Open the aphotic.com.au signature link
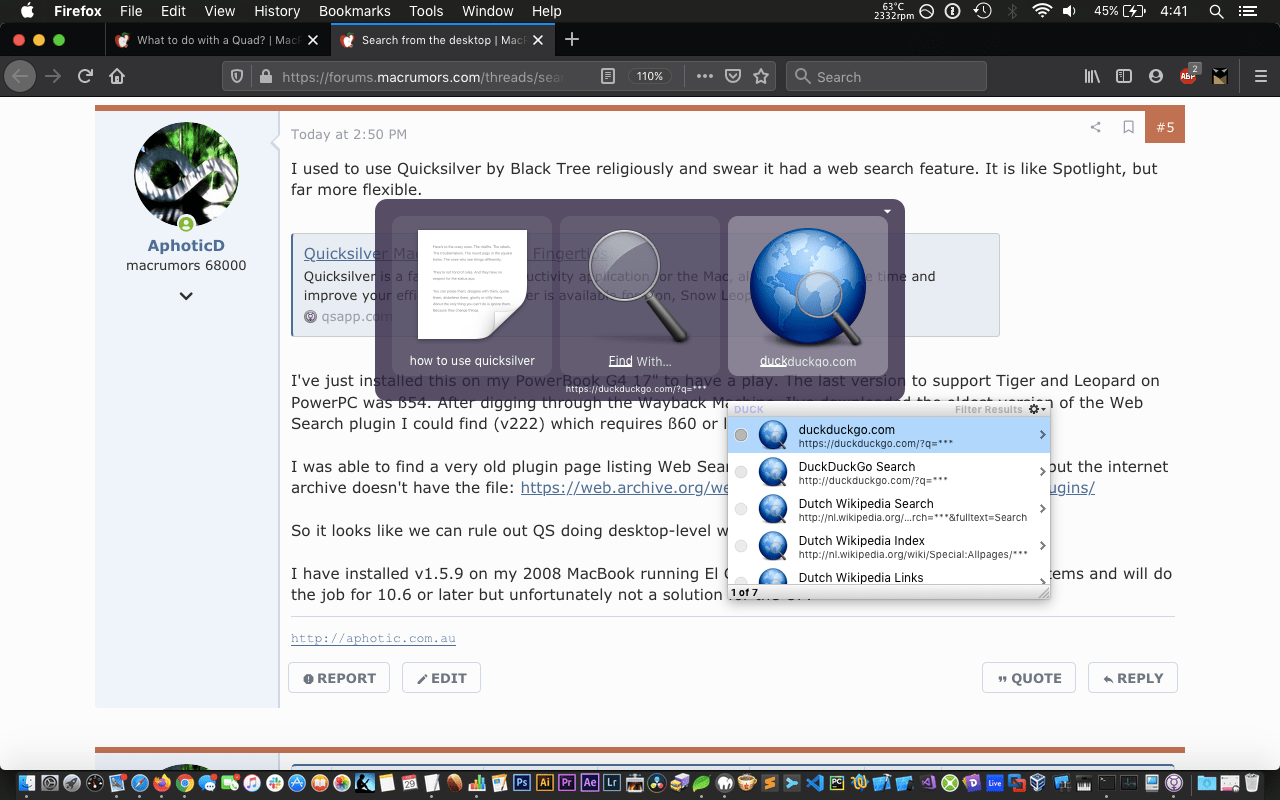This screenshot has width=1280, height=800. 373,638
